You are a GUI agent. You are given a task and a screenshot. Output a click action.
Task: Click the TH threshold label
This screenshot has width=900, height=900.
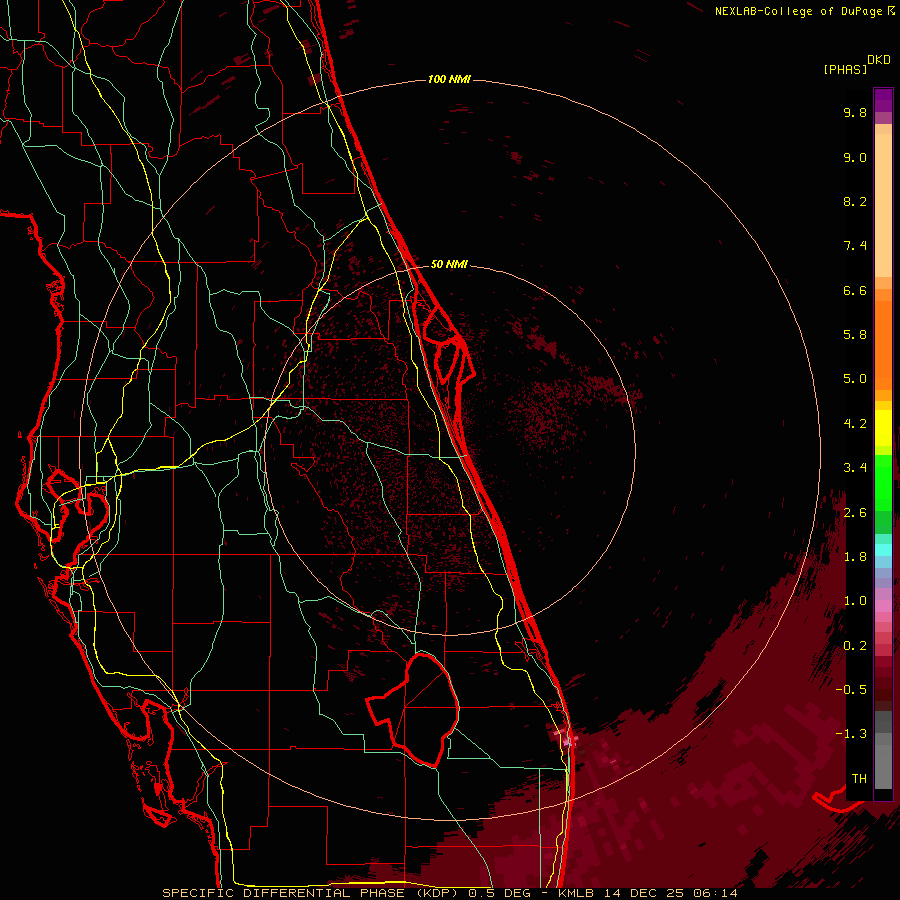point(859,779)
